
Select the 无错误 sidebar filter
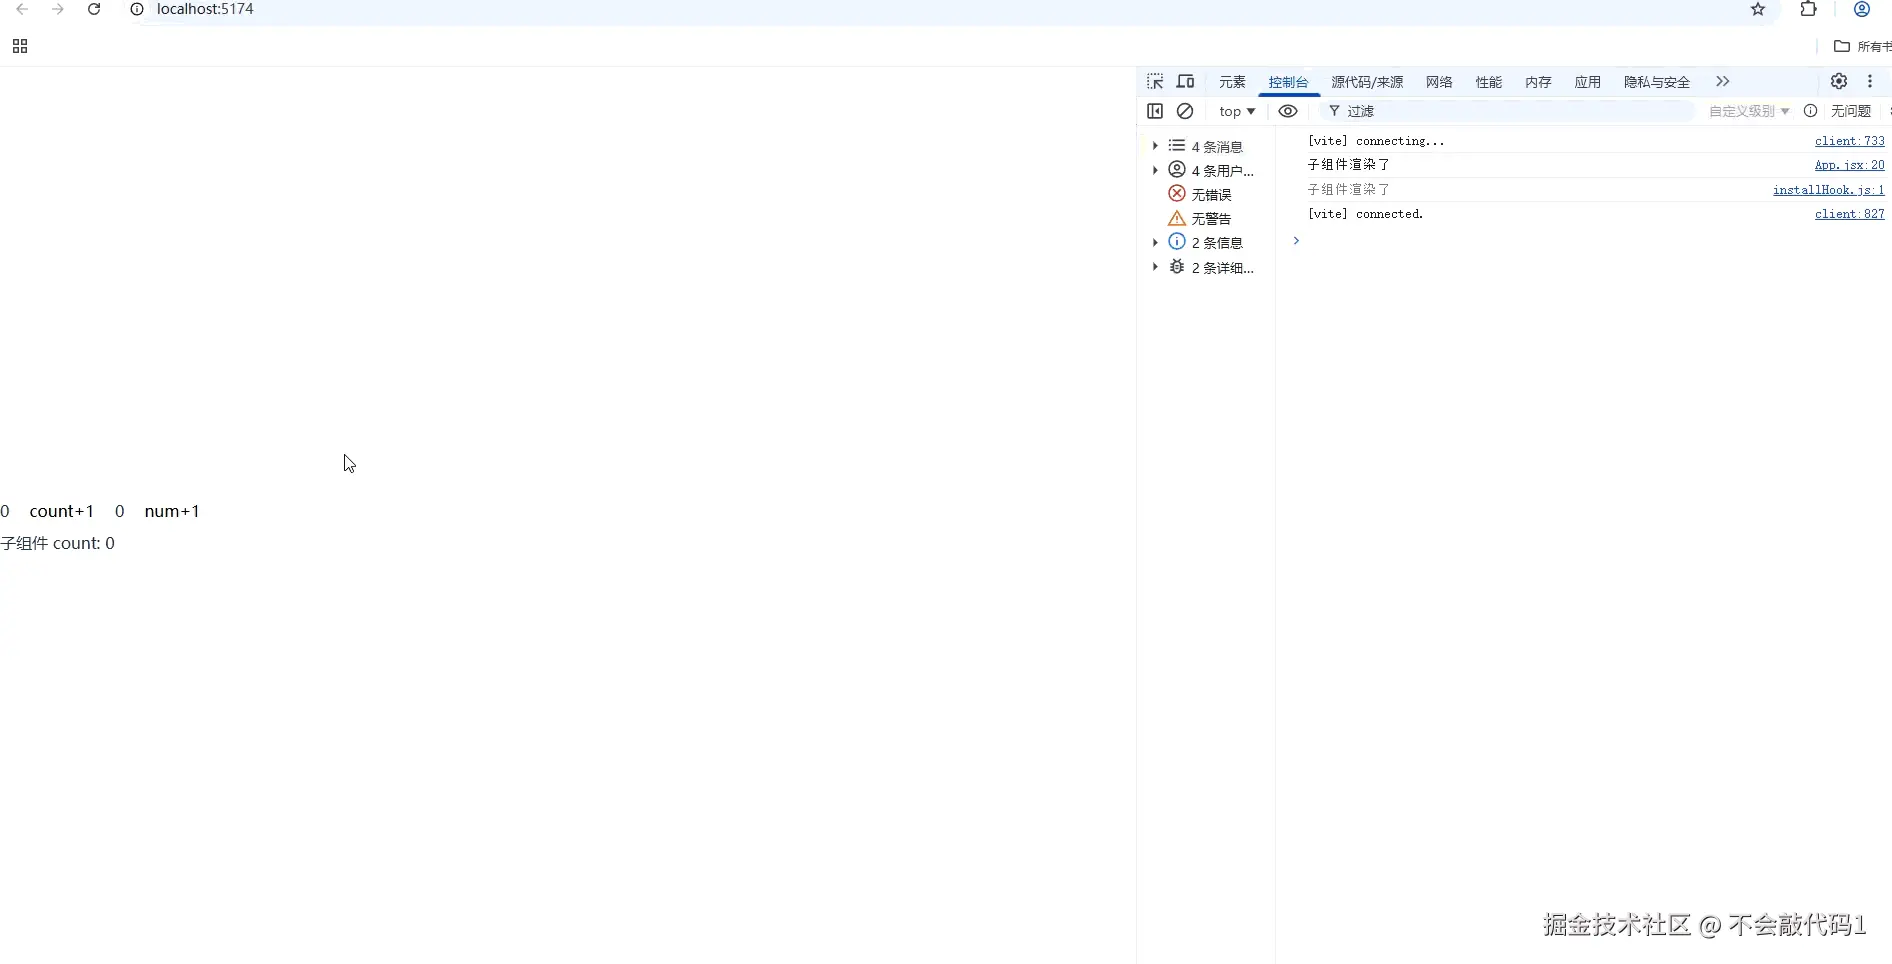pyautogui.click(x=1200, y=194)
